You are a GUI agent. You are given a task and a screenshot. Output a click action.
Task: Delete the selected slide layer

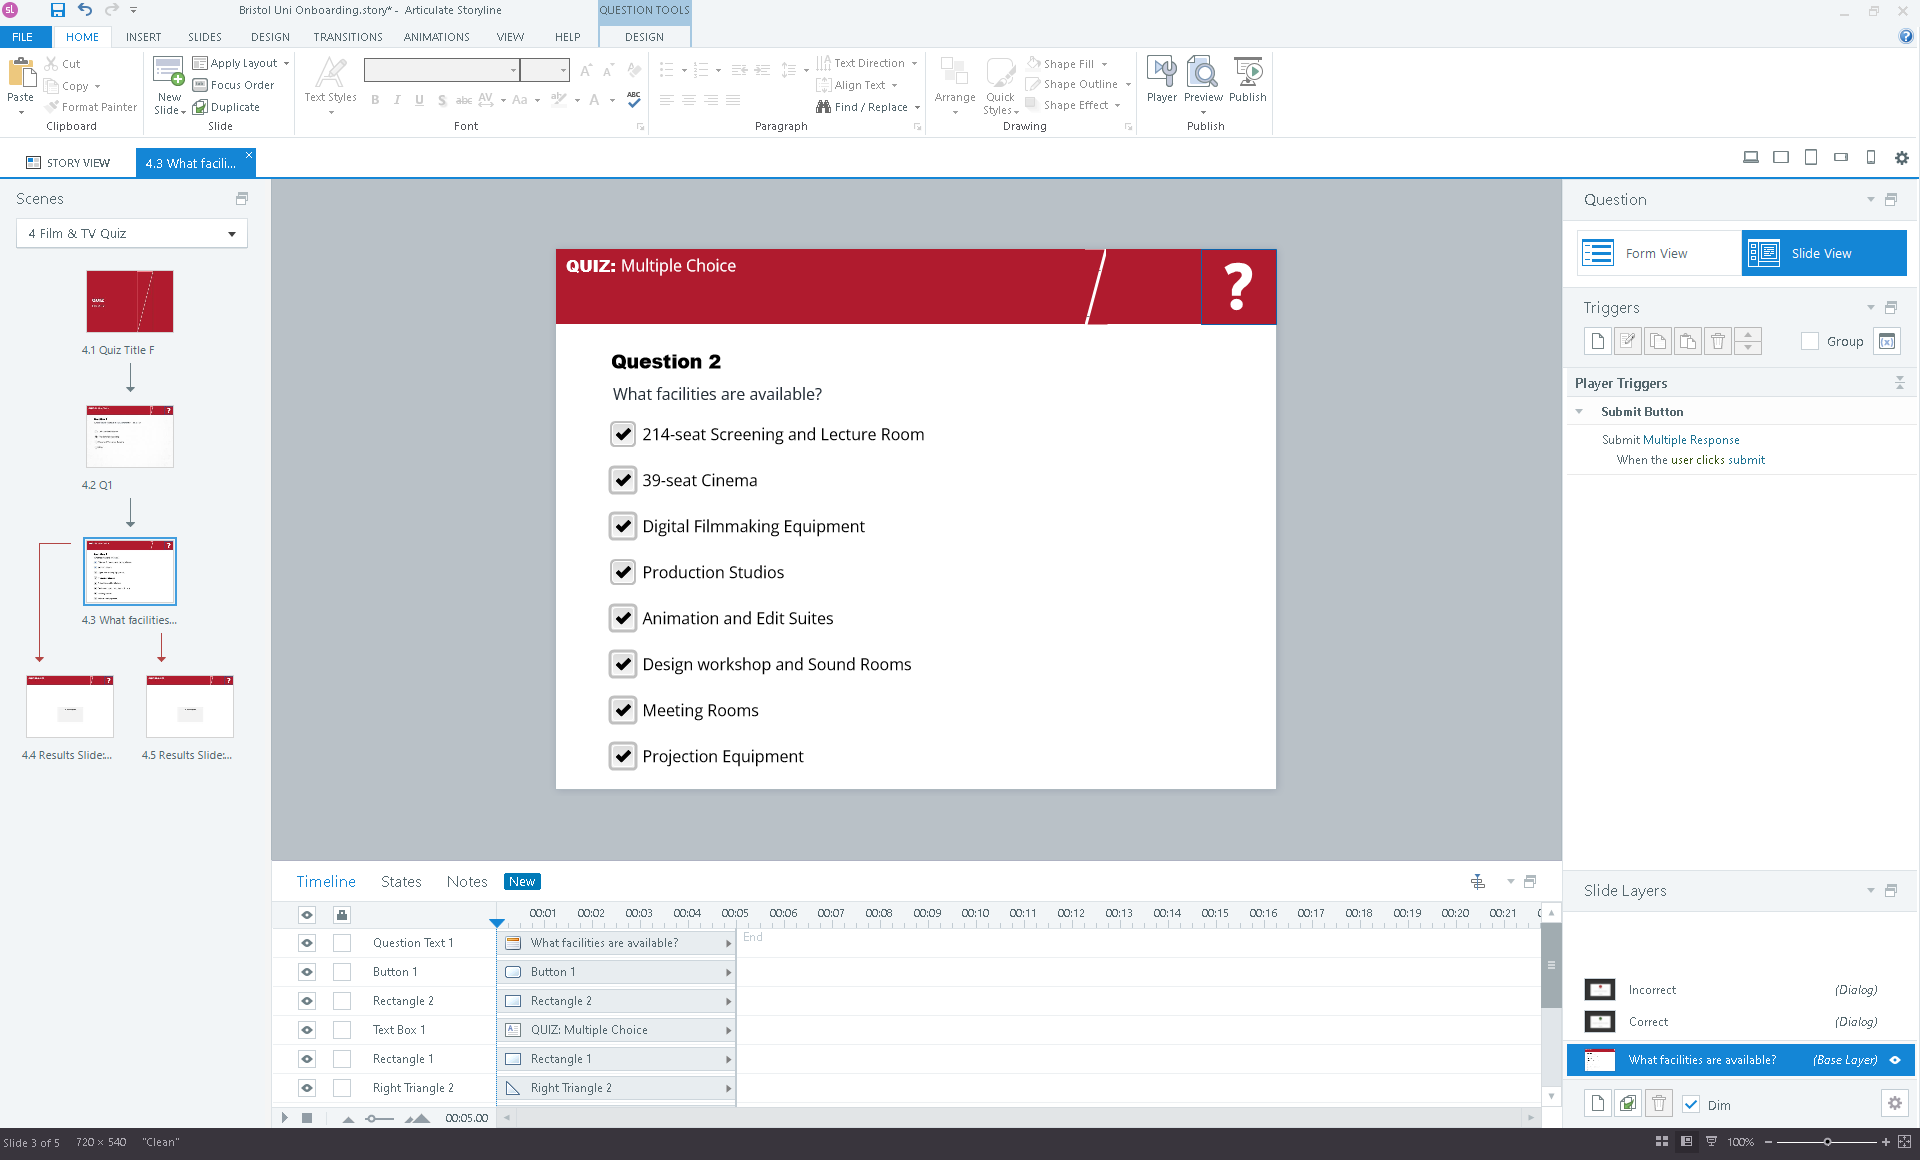(x=1659, y=1103)
